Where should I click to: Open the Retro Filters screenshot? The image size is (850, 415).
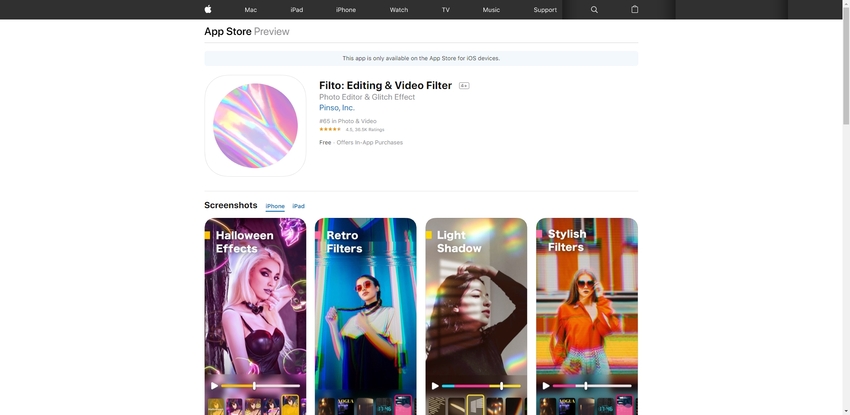click(x=366, y=316)
